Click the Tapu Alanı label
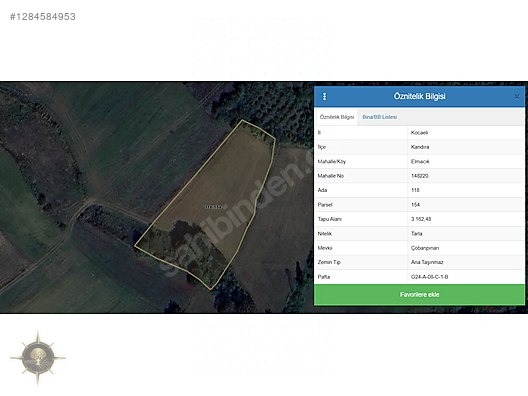This screenshot has height=396, width=528. coord(329,219)
